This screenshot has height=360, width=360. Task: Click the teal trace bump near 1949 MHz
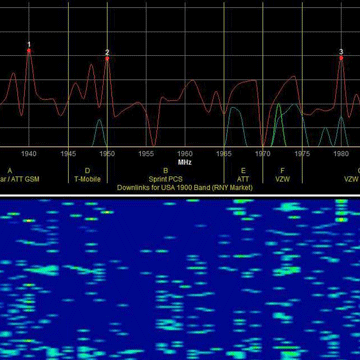(99, 132)
